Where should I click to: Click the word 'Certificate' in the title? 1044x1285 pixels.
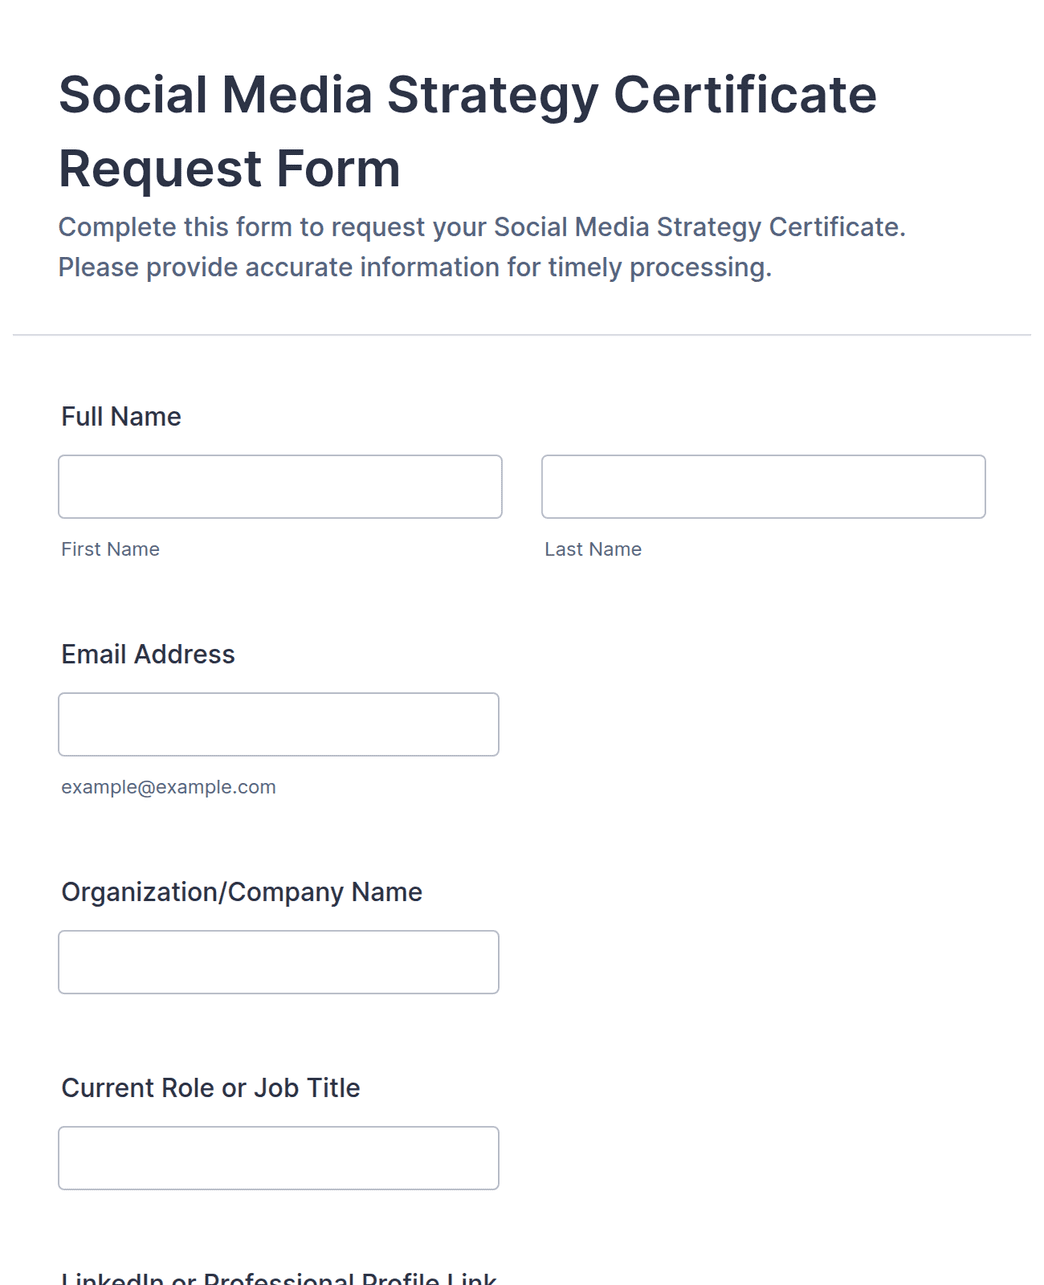[744, 95]
